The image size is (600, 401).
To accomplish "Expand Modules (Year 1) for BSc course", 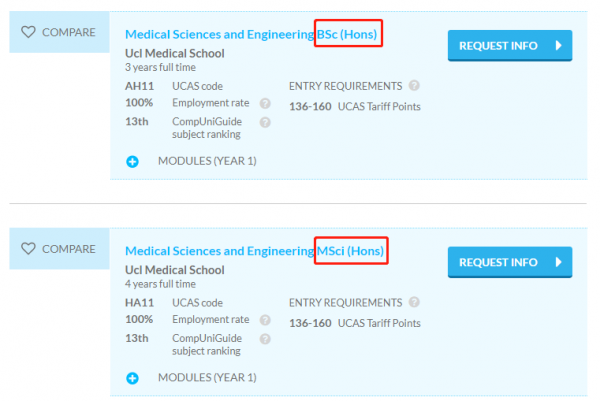I will tap(206, 161).
